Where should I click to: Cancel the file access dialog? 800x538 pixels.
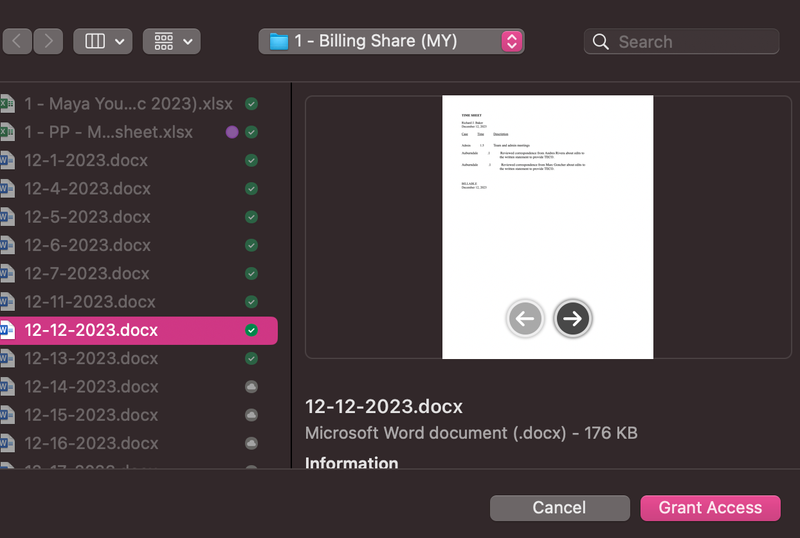(x=560, y=508)
